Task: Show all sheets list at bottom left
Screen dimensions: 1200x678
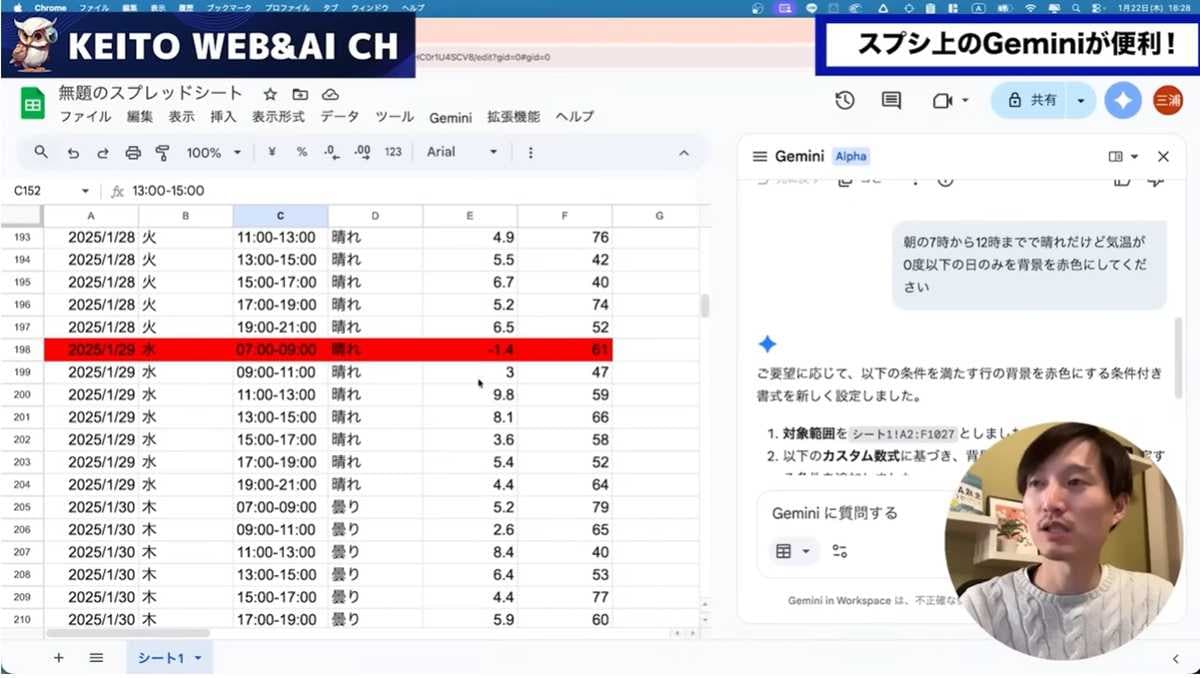Action: (96, 657)
